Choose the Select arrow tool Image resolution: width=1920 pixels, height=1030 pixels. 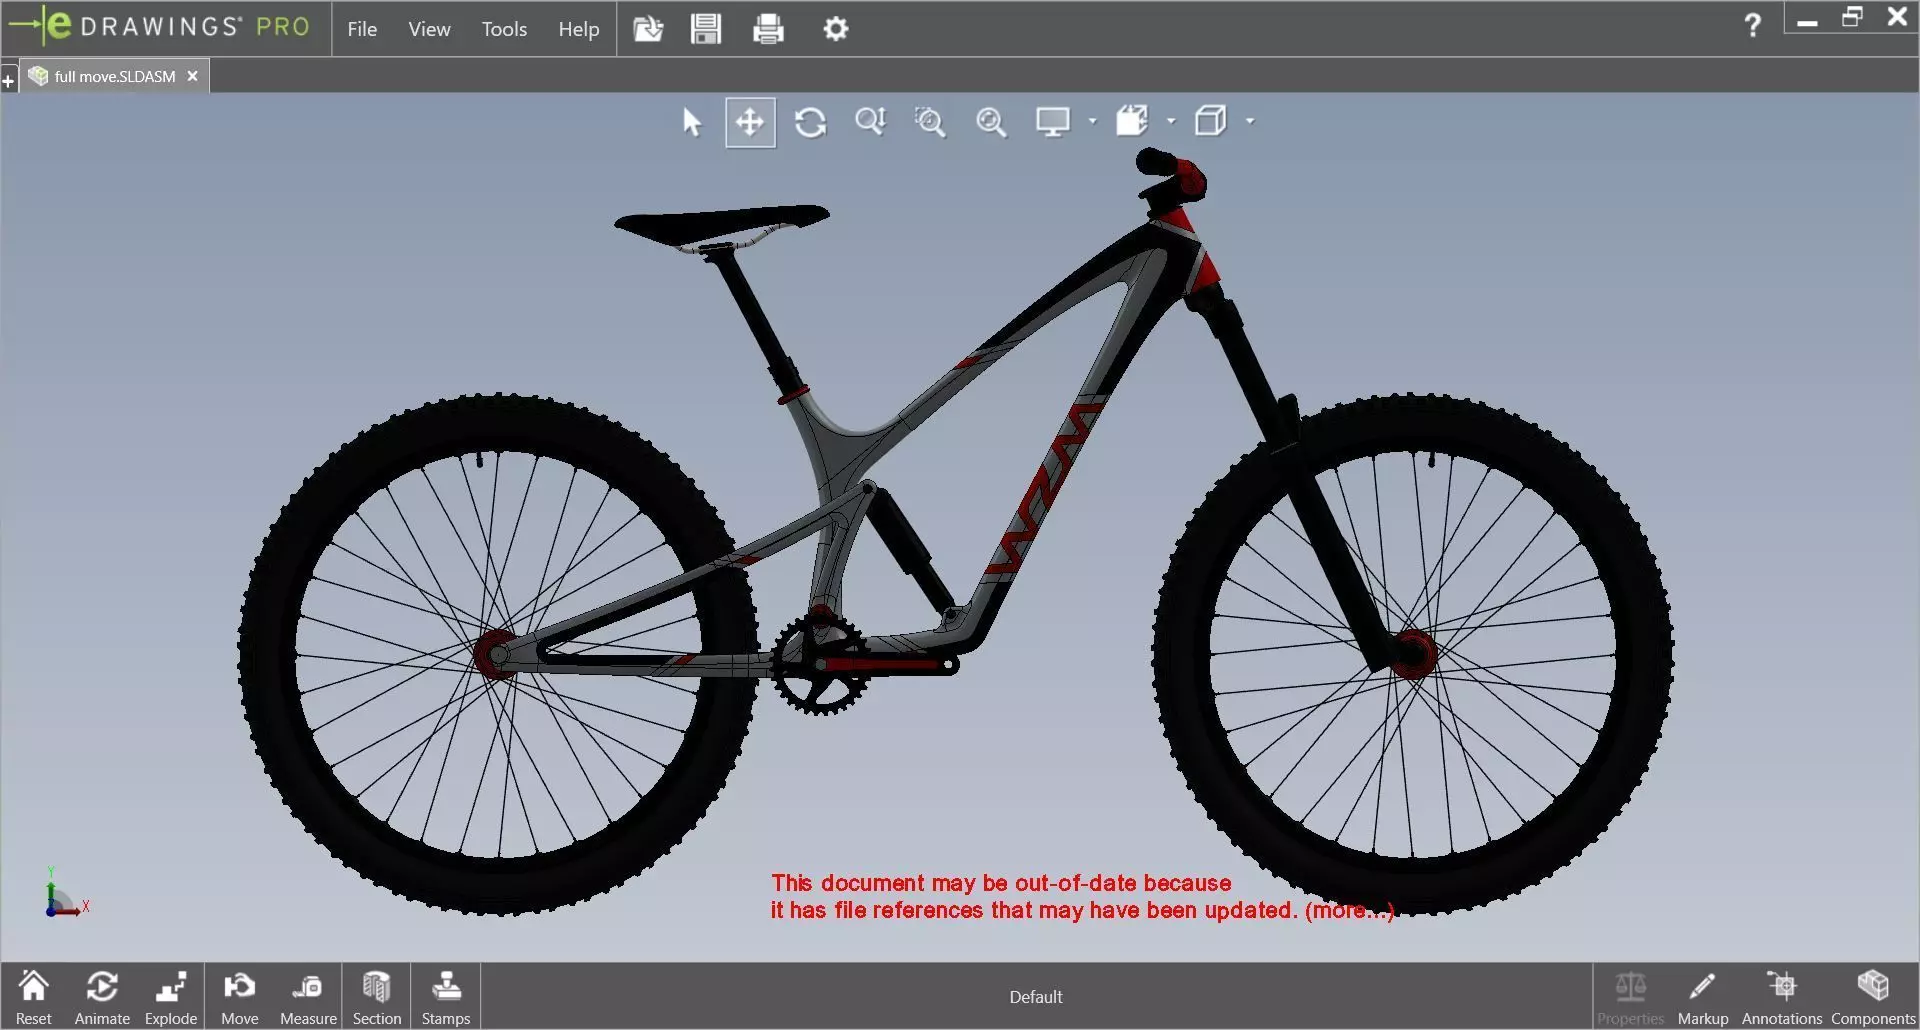692,122
